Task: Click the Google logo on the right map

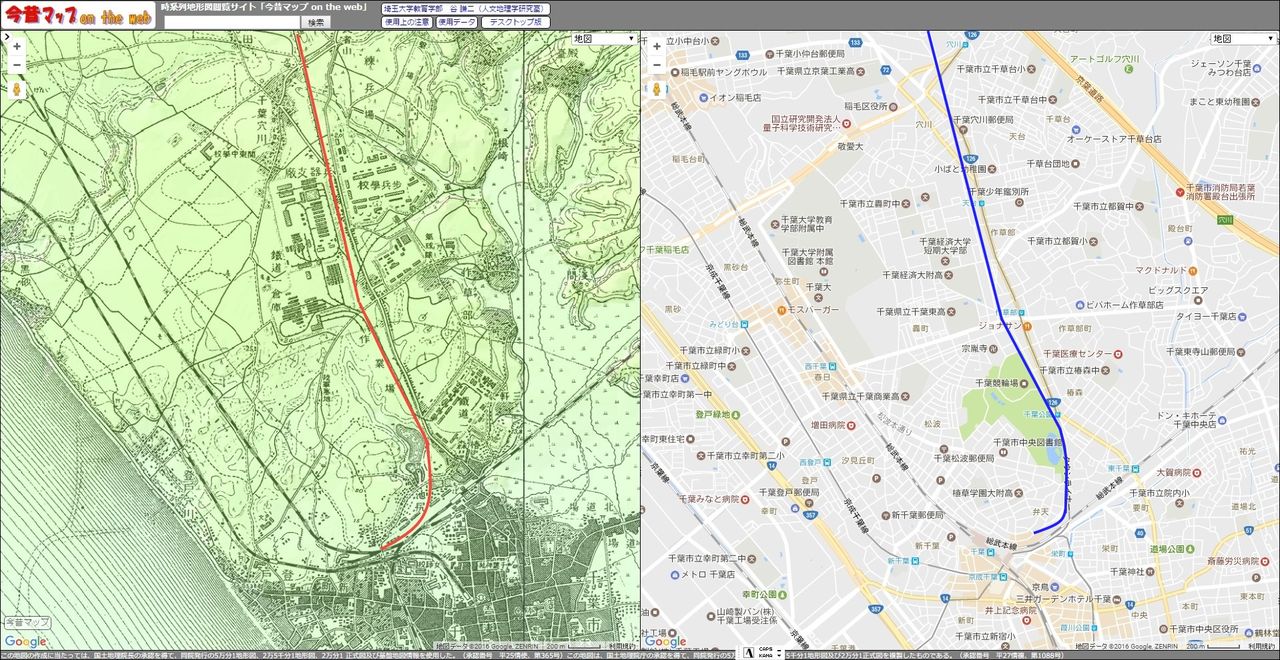Action: (x=663, y=641)
